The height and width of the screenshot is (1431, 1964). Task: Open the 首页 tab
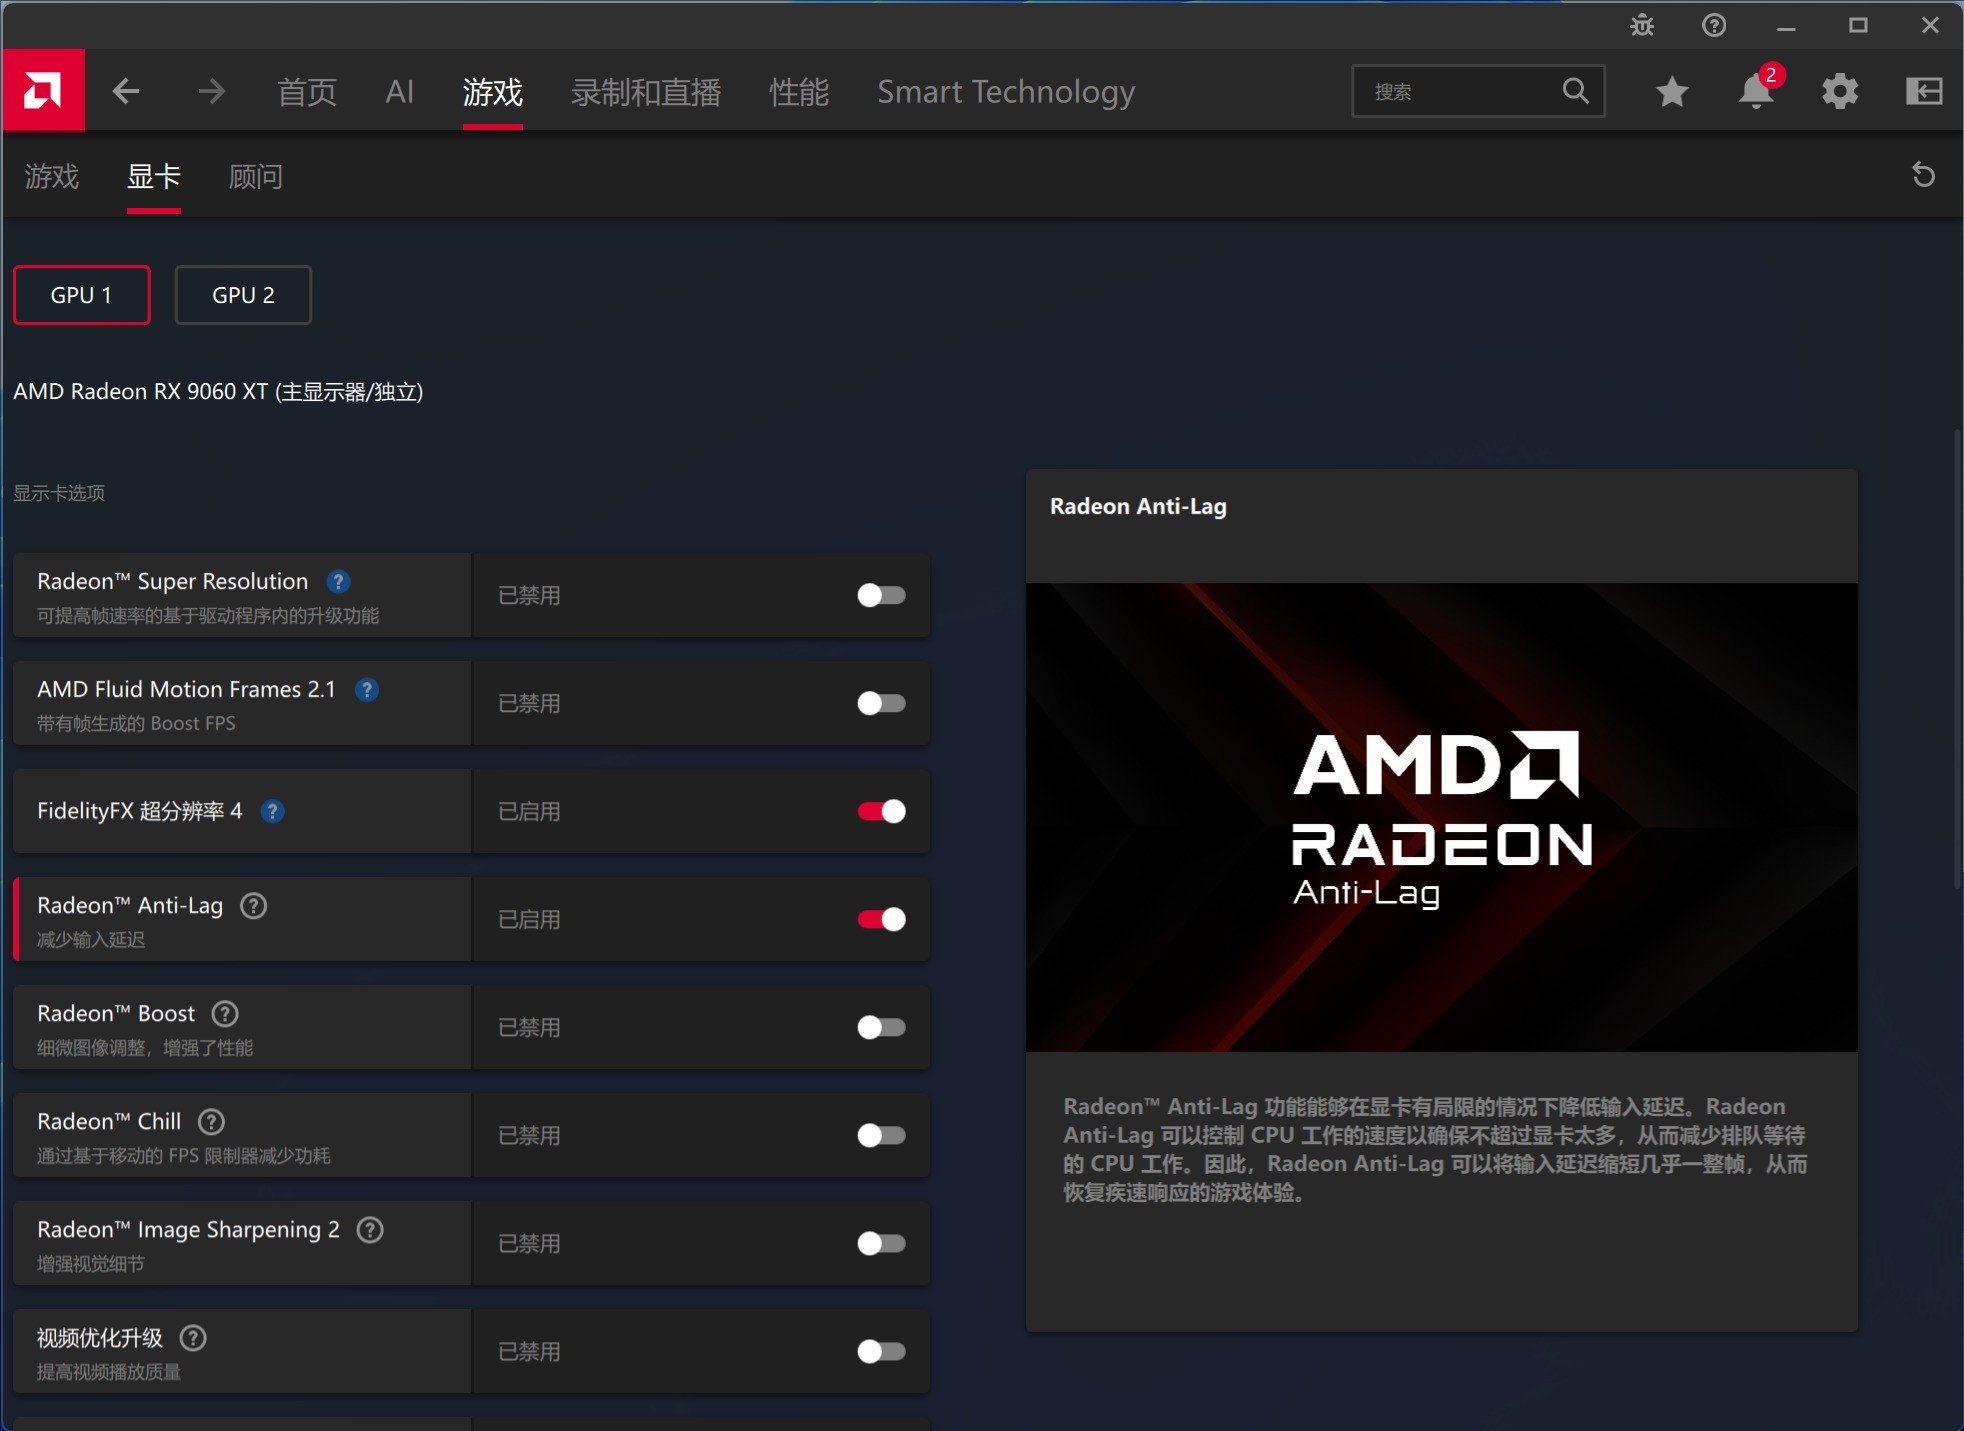tap(306, 92)
